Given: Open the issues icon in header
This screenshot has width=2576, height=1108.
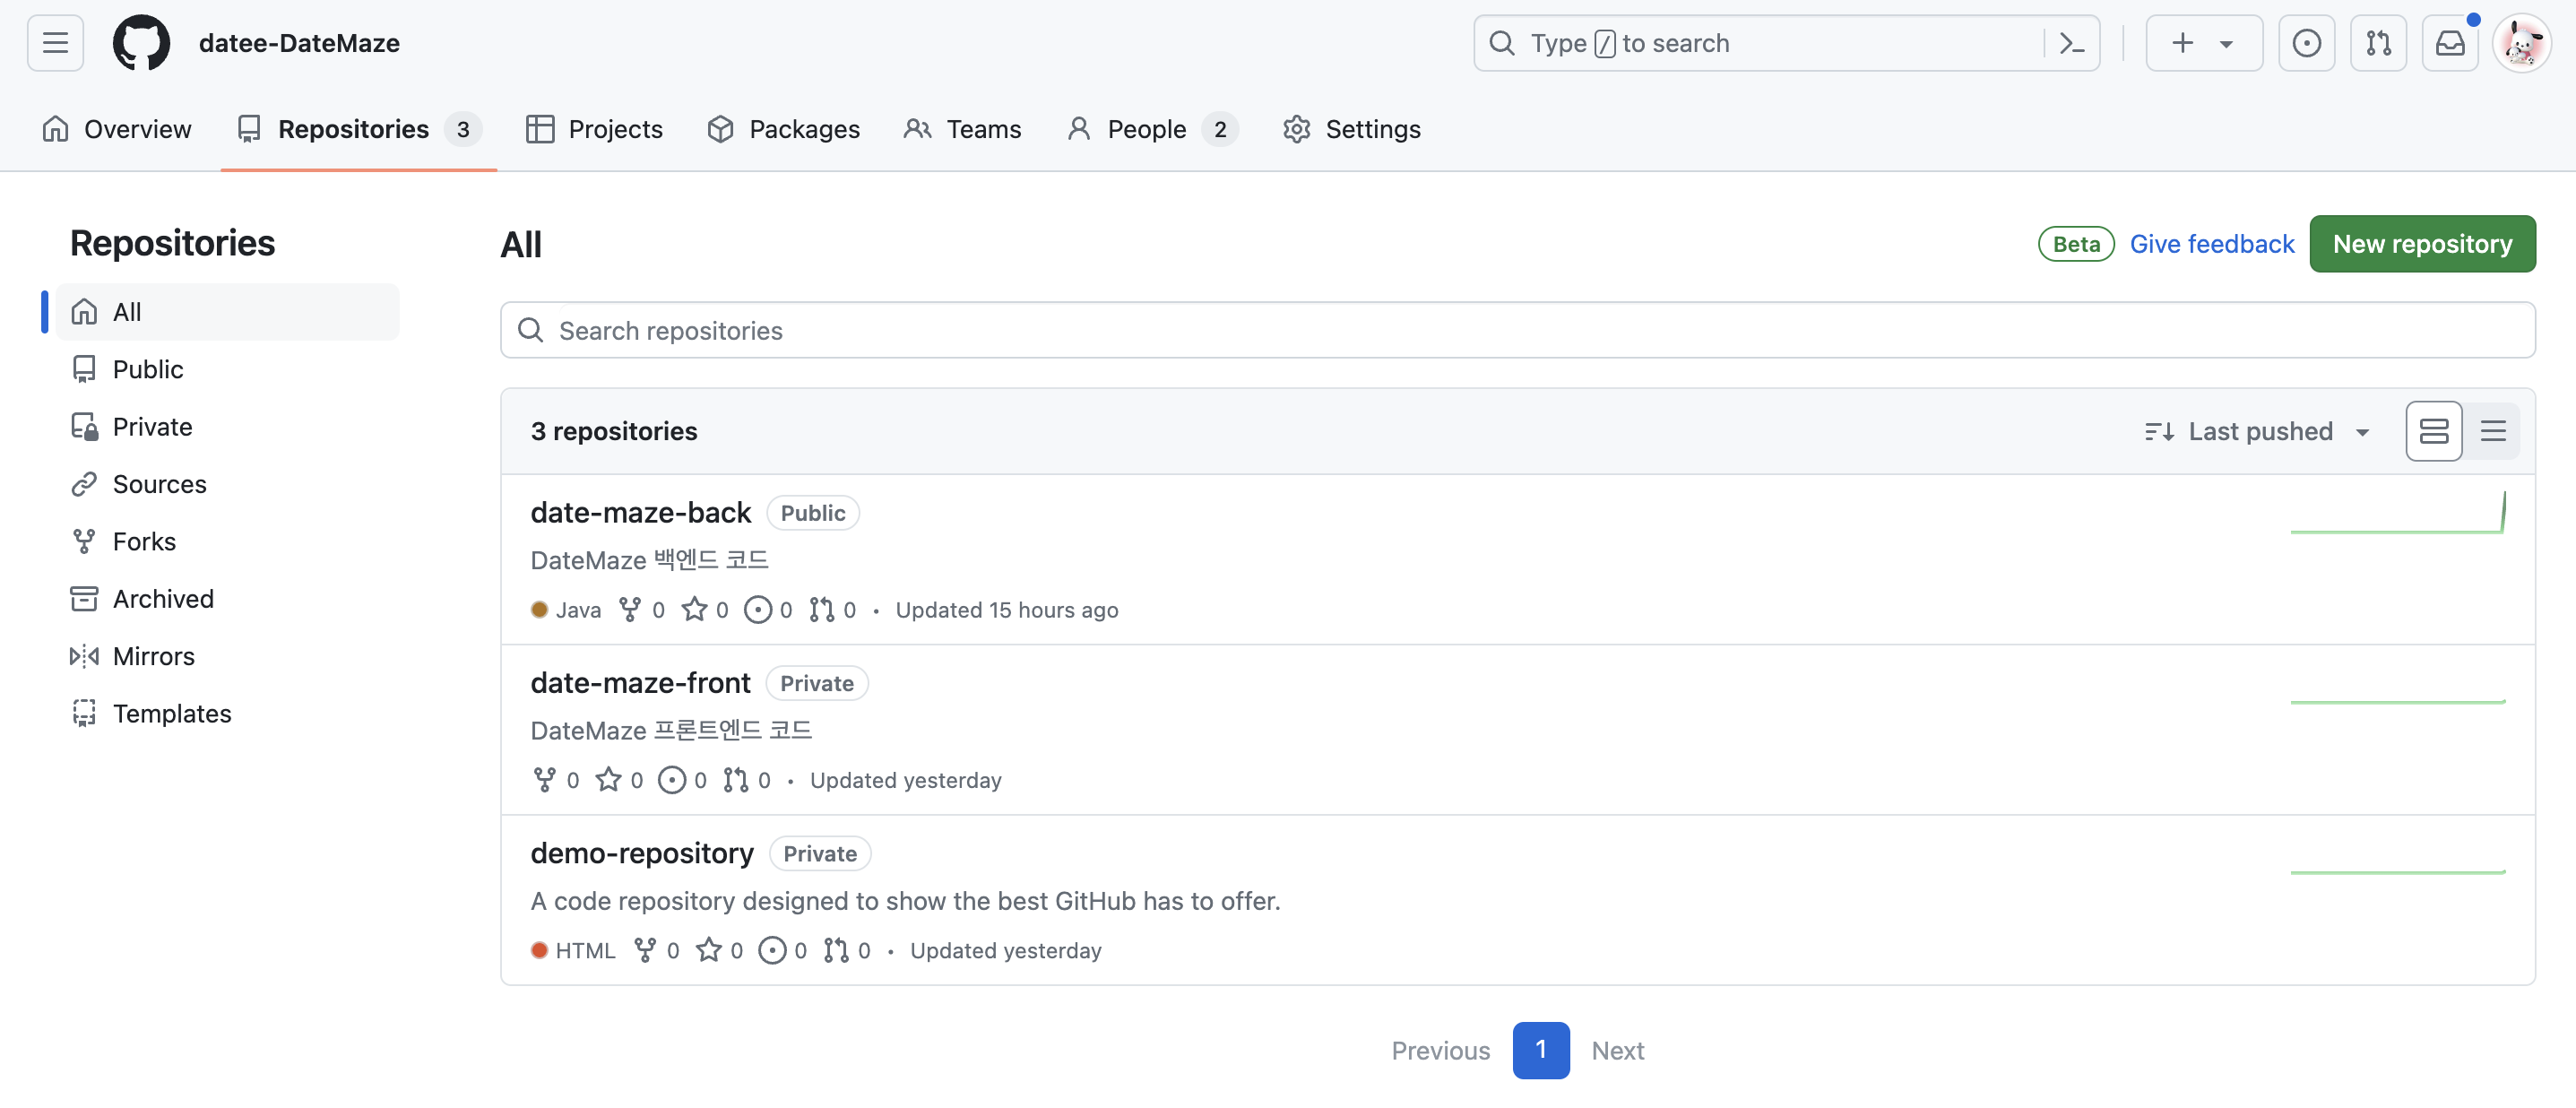Looking at the screenshot, I should tap(2306, 43).
